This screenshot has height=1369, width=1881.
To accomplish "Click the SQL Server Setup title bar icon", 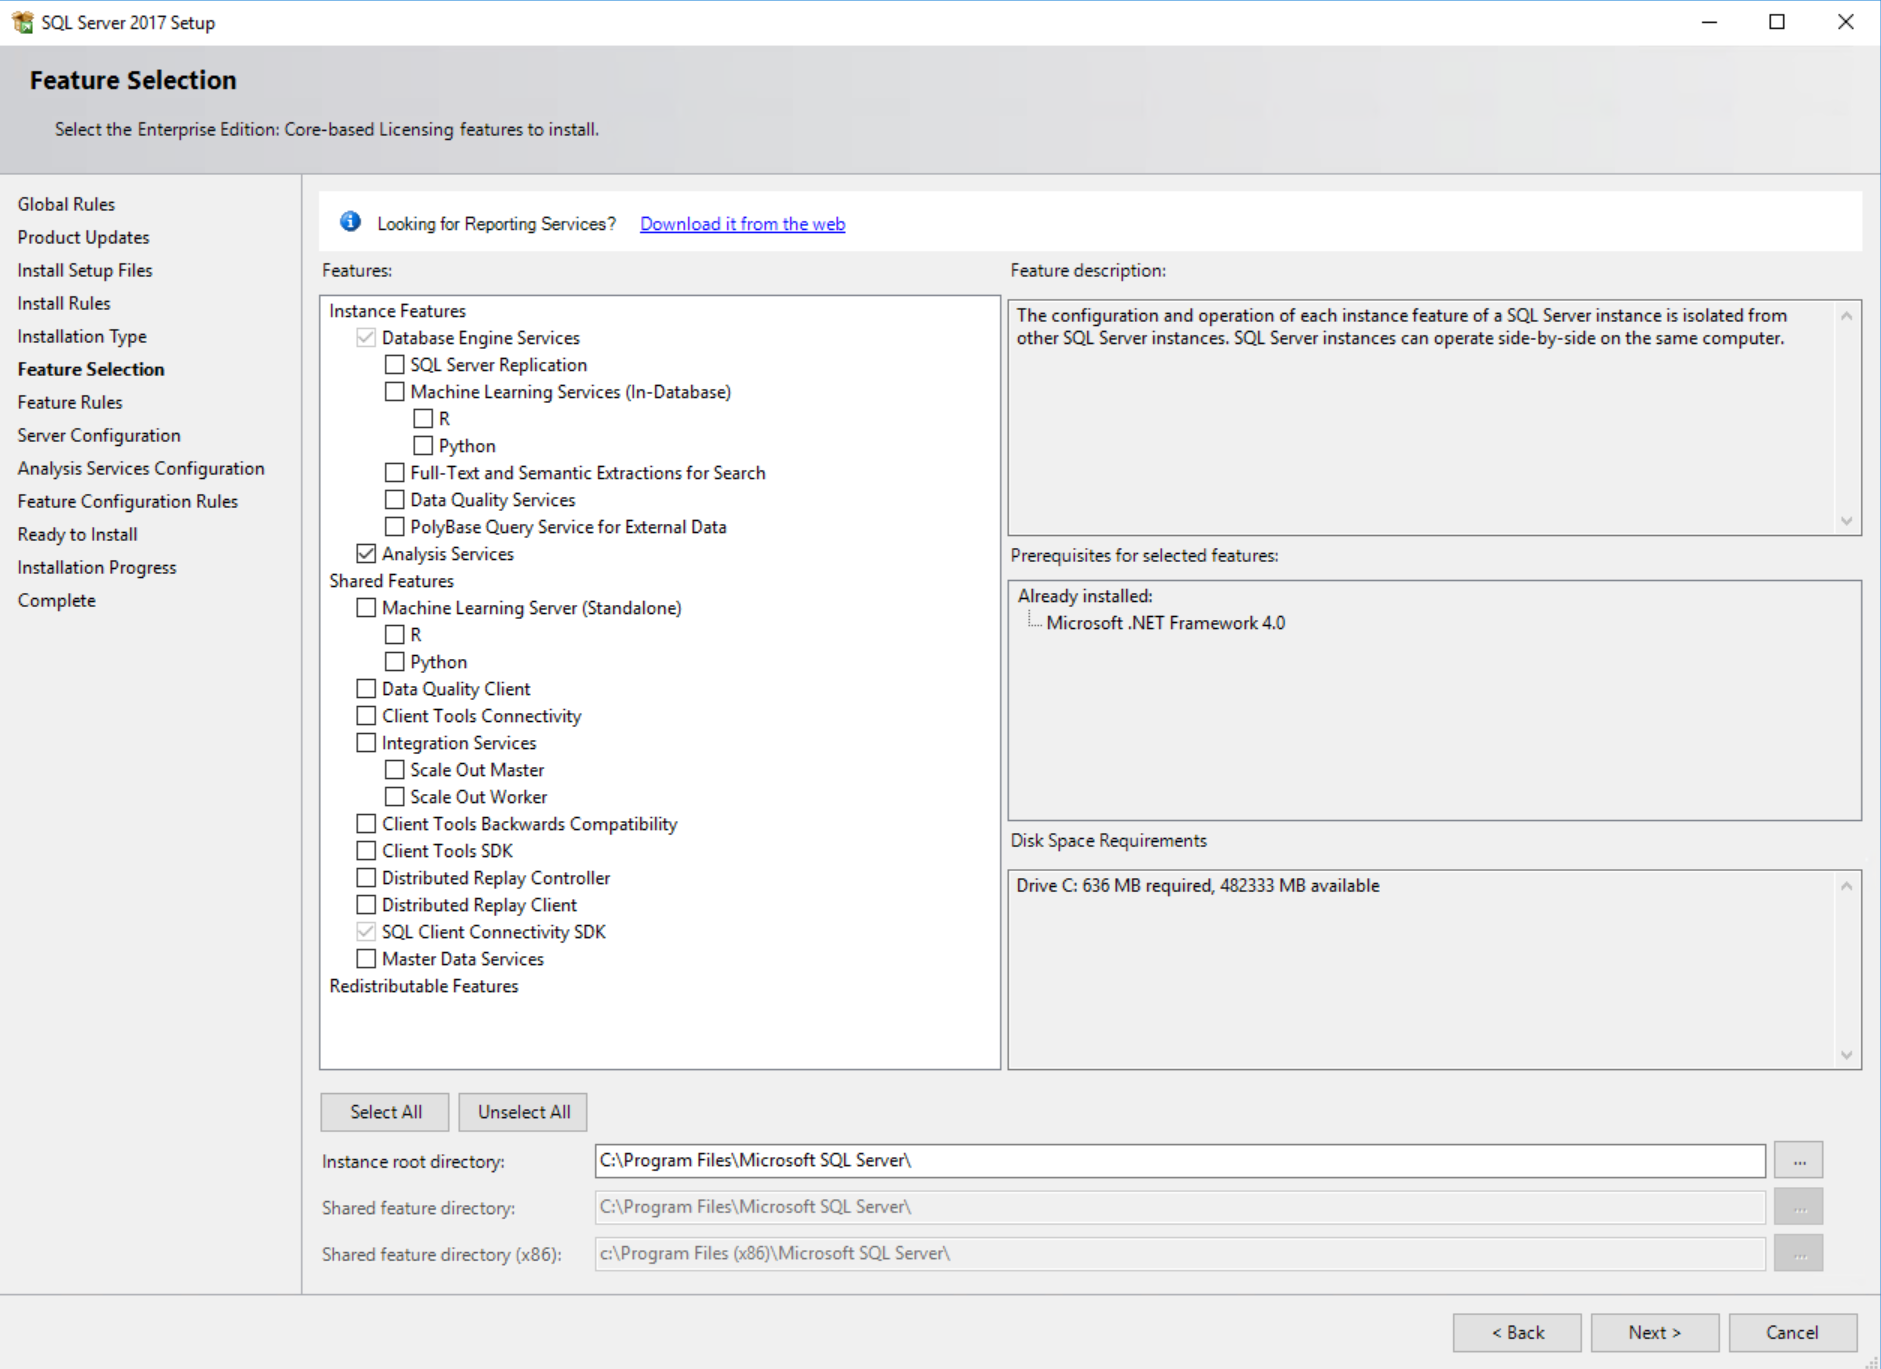I will [22, 22].
